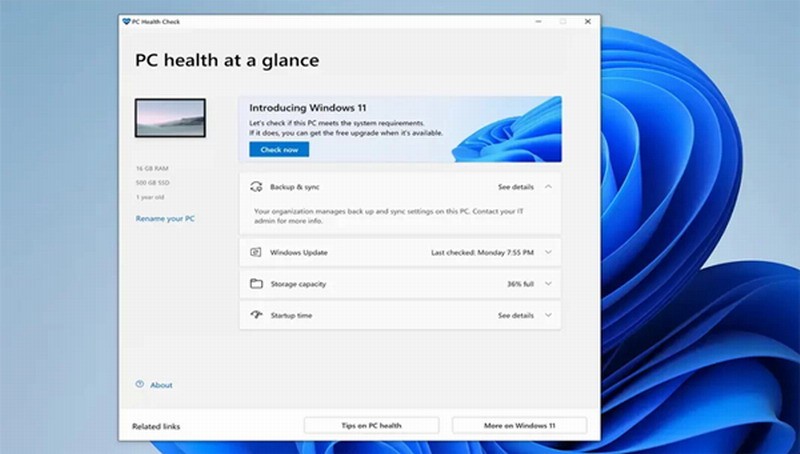Click the Backup & sync icon
This screenshot has width=800, height=454.
click(x=256, y=187)
